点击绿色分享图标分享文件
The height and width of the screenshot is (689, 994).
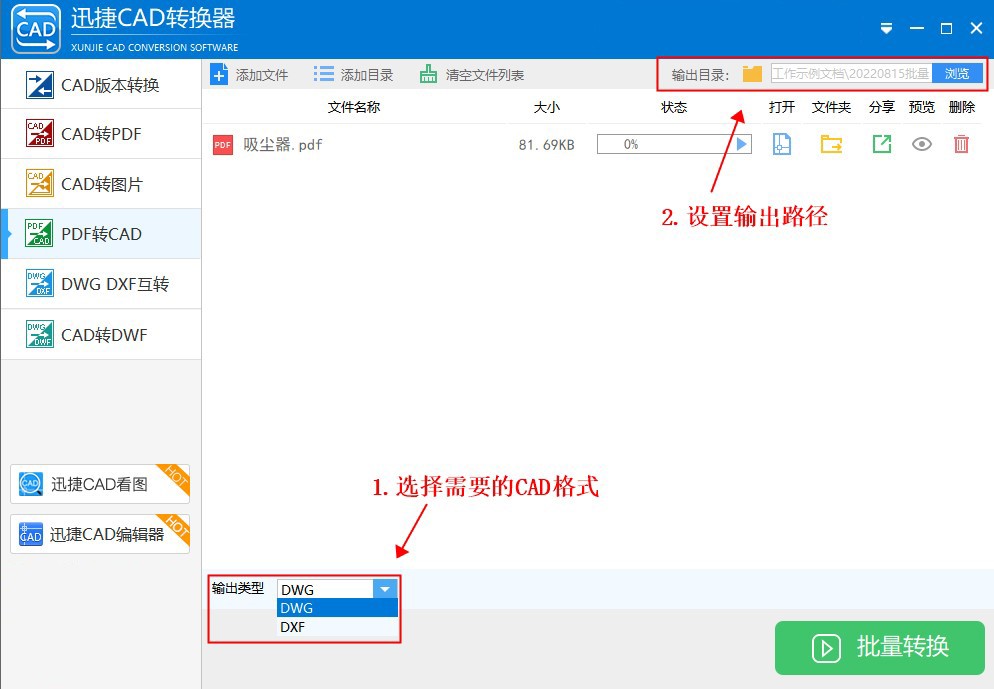(882, 144)
